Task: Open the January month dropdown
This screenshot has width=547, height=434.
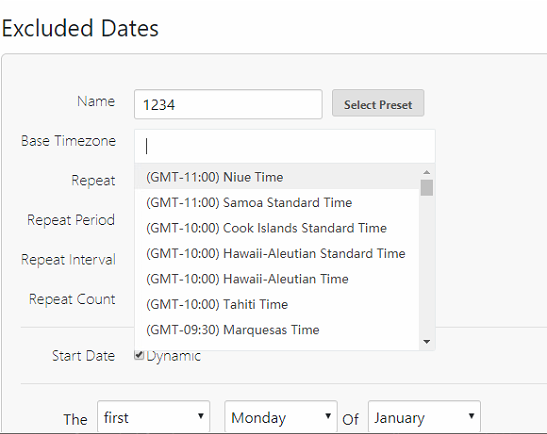Action: click(424, 417)
